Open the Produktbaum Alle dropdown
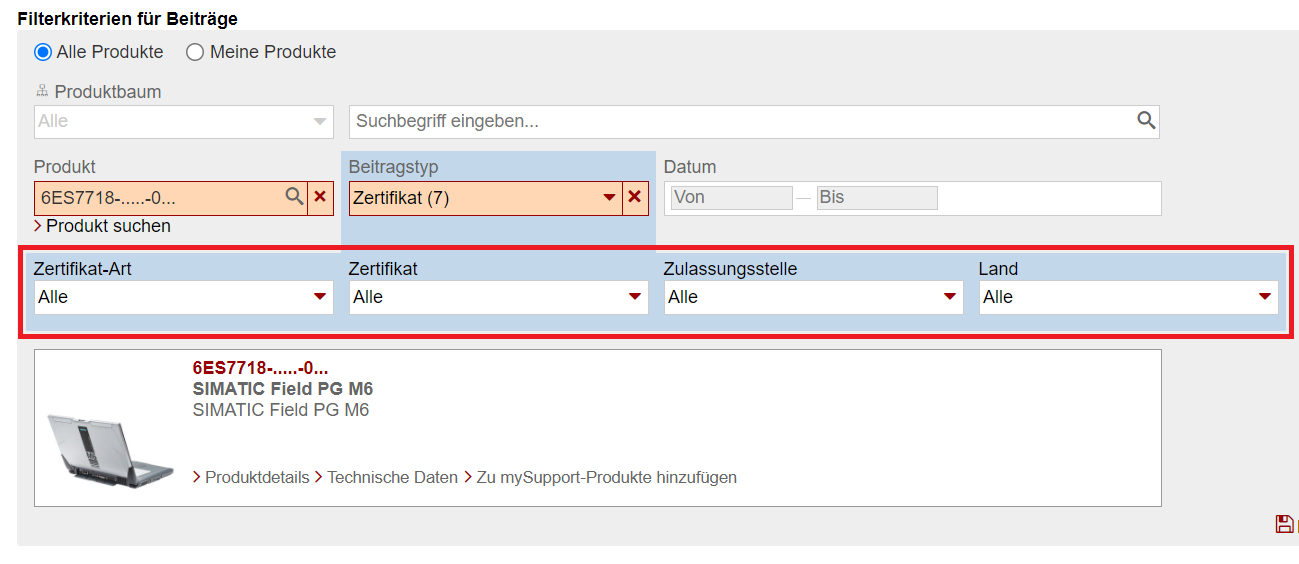This screenshot has height=564, width=1299. coord(184,121)
